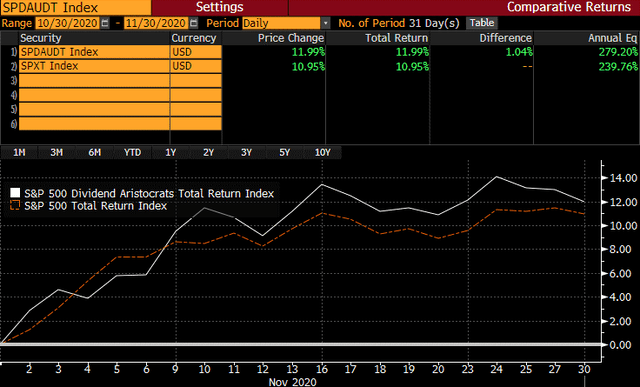Select the 1Y range button
Image resolution: width=640 pixels, height=387 pixels.
(171, 152)
